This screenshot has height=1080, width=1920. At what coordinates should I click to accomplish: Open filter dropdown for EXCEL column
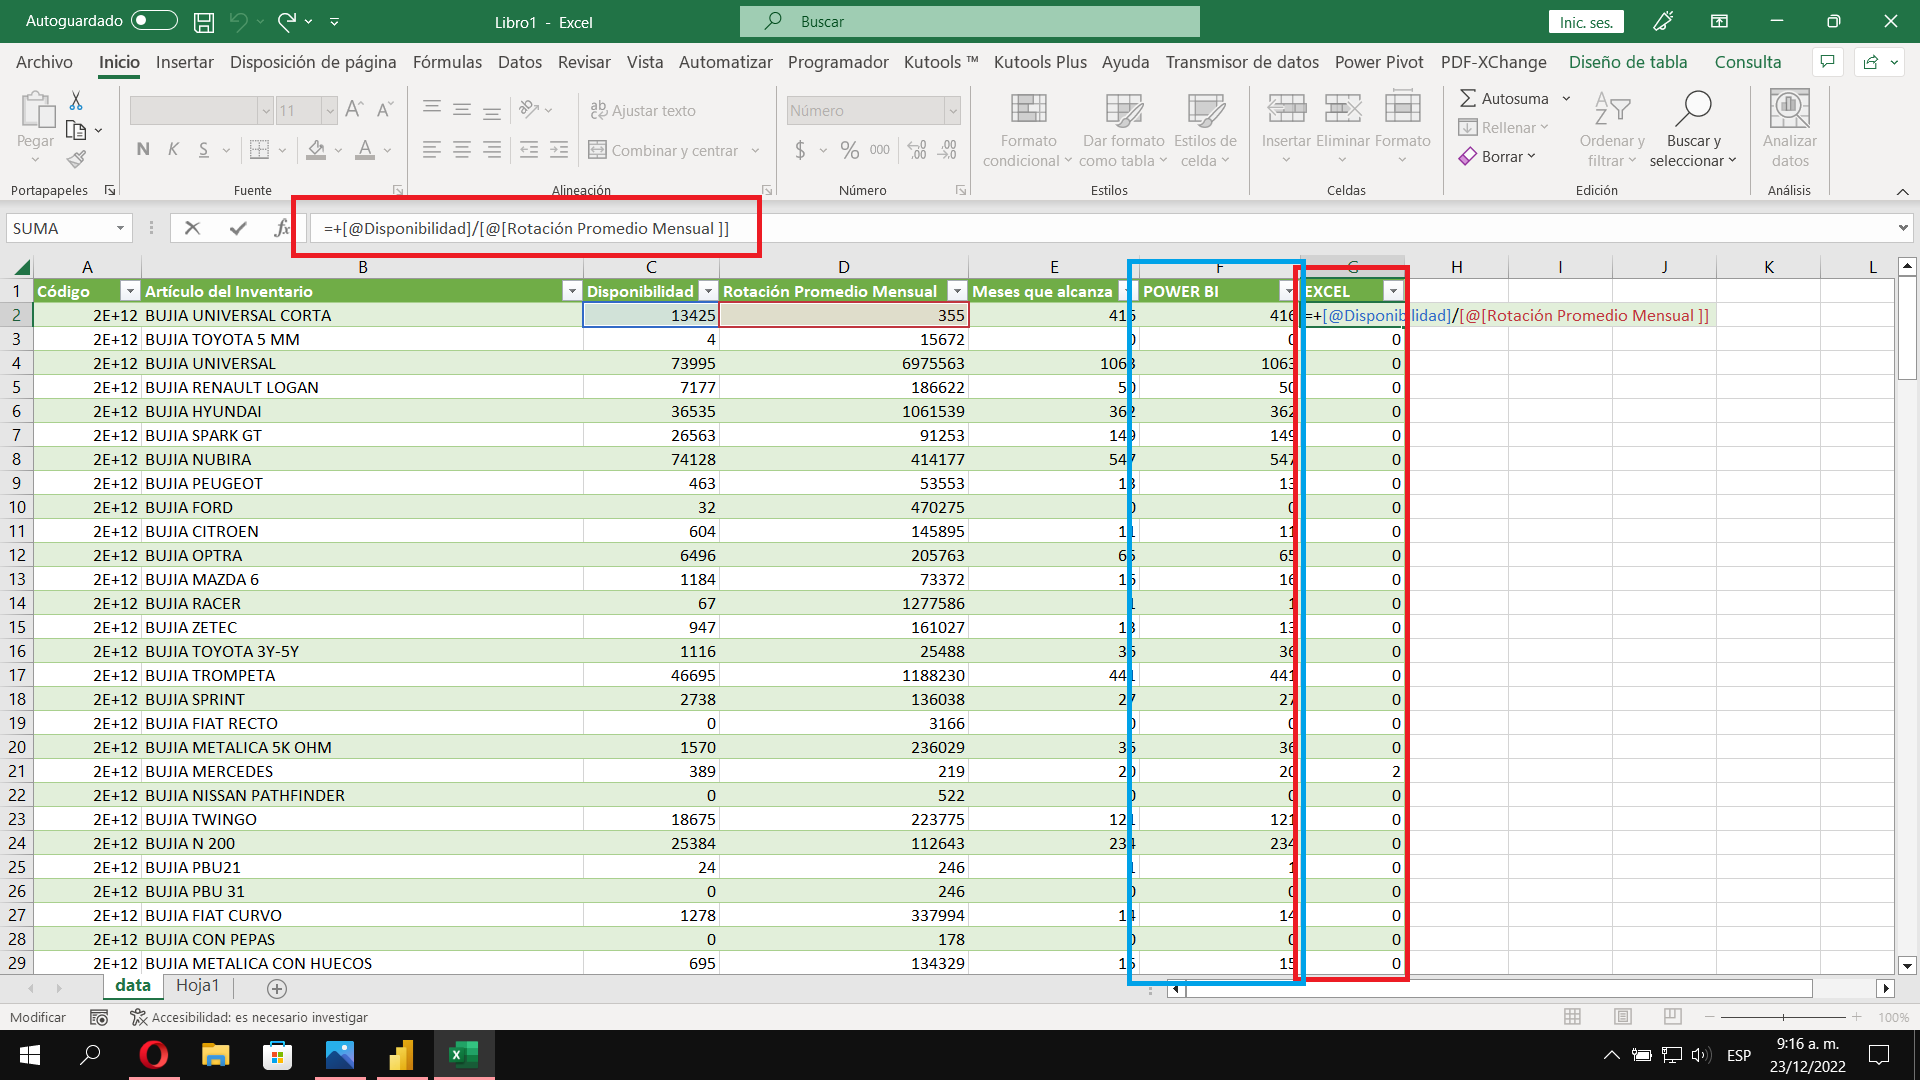click(x=1392, y=291)
